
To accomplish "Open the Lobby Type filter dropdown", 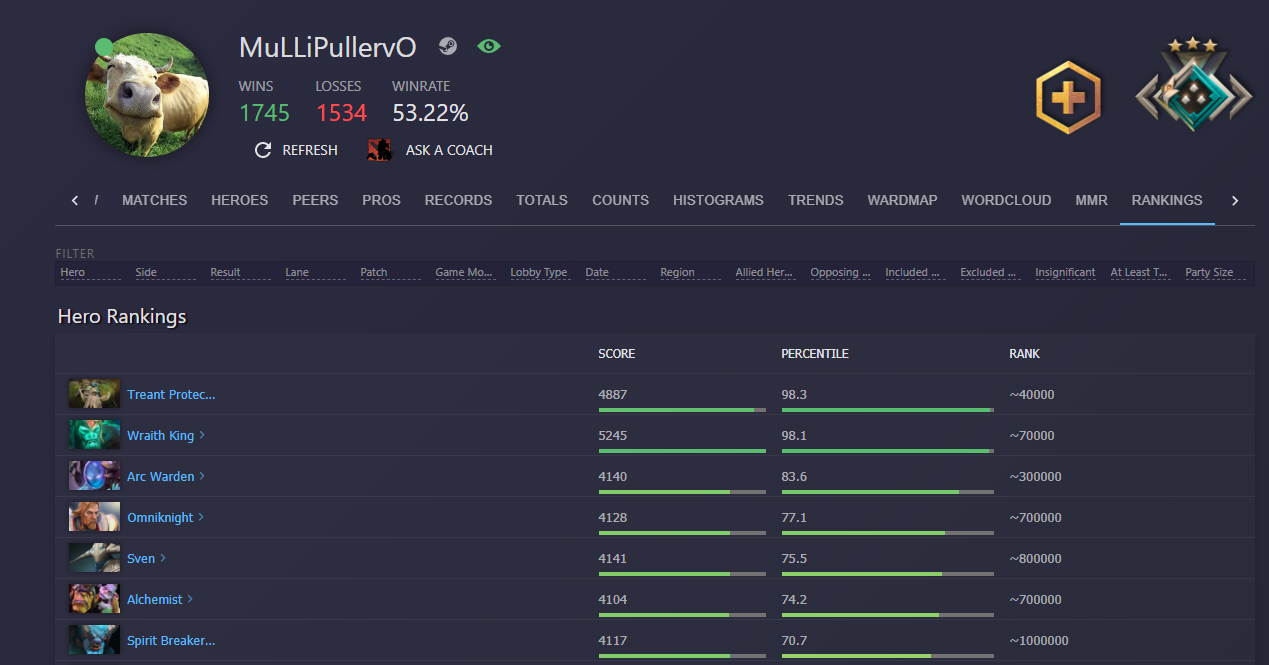I will [540, 272].
